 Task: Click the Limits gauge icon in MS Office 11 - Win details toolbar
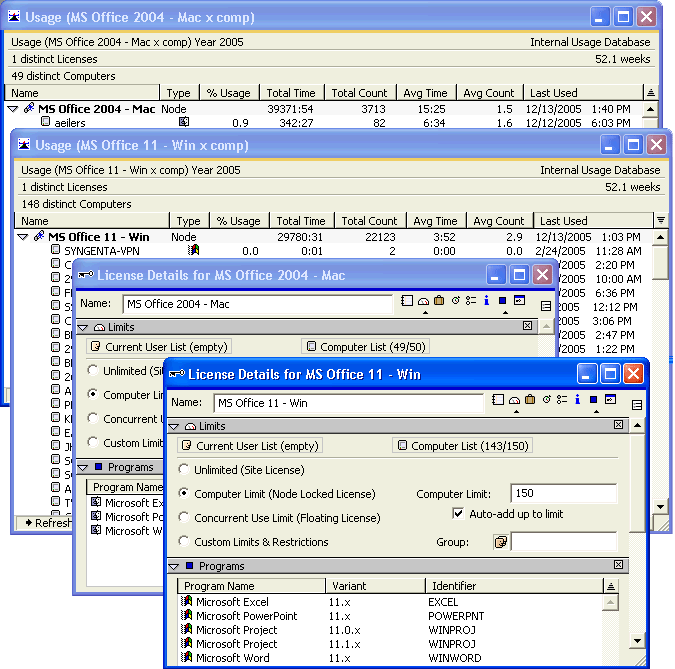click(x=514, y=400)
